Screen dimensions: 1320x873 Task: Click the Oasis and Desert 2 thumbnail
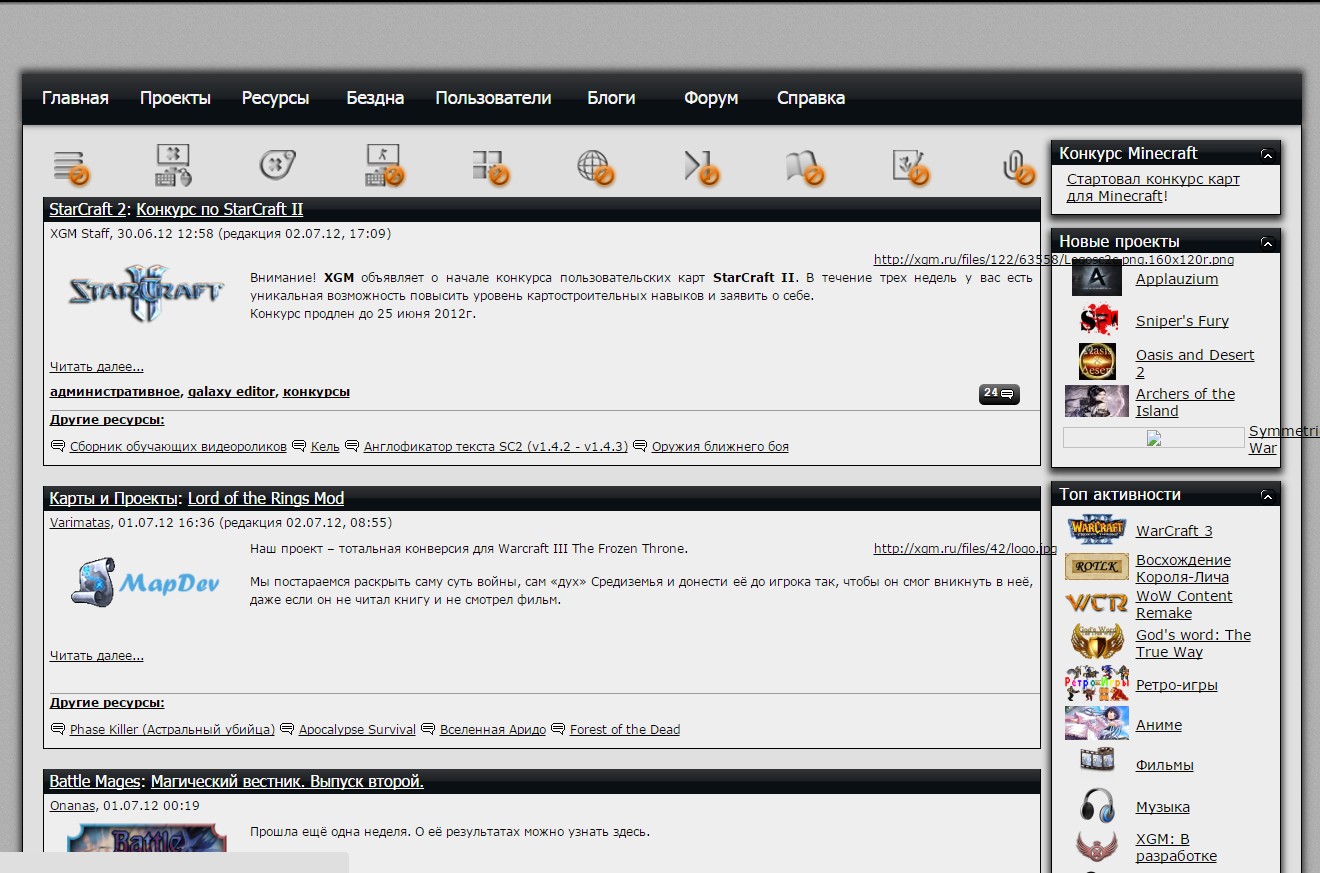tap(1097, 362)
